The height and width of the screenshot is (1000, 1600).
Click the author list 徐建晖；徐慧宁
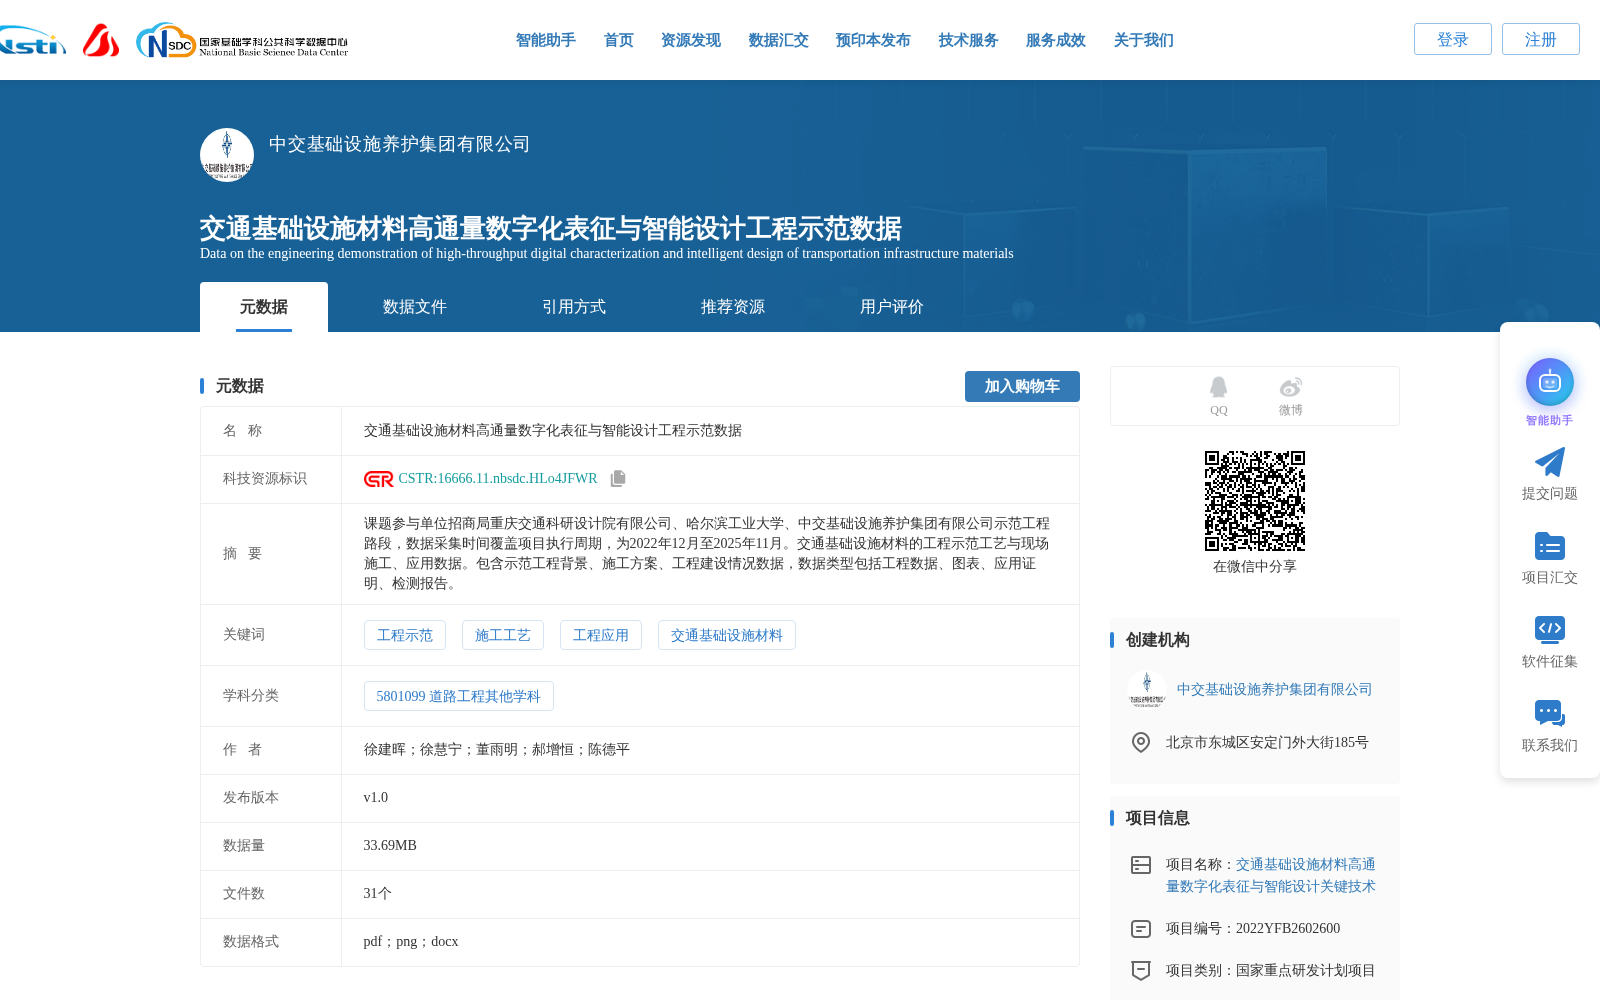497,750
